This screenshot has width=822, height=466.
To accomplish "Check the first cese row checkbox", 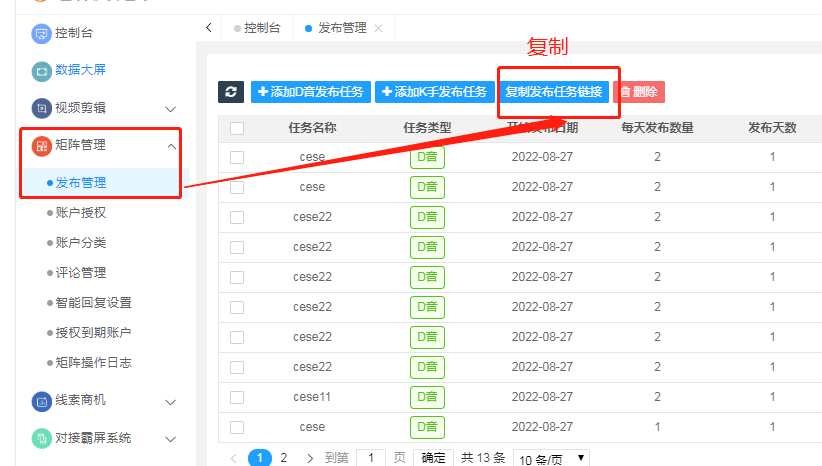I will coord(237,157).
